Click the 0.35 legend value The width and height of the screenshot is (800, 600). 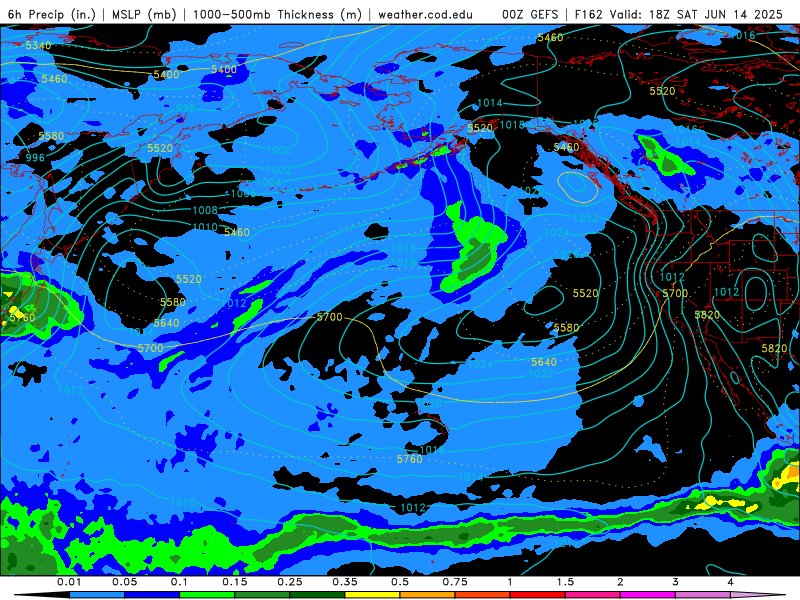[345, 582]
